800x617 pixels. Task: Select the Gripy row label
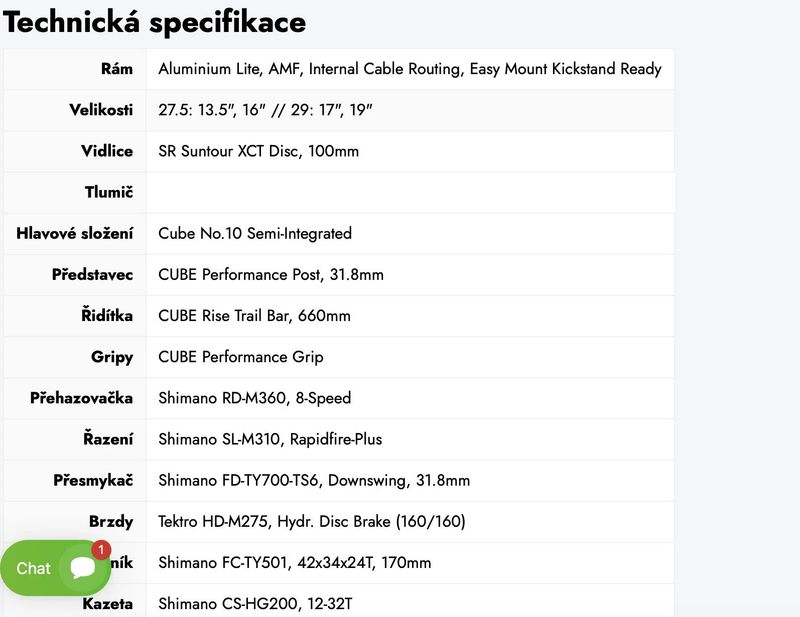click(113, 357)
